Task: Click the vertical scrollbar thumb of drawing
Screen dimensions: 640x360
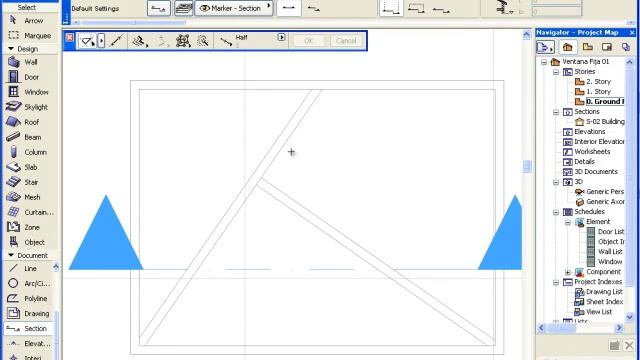Action: click(527, 166)
